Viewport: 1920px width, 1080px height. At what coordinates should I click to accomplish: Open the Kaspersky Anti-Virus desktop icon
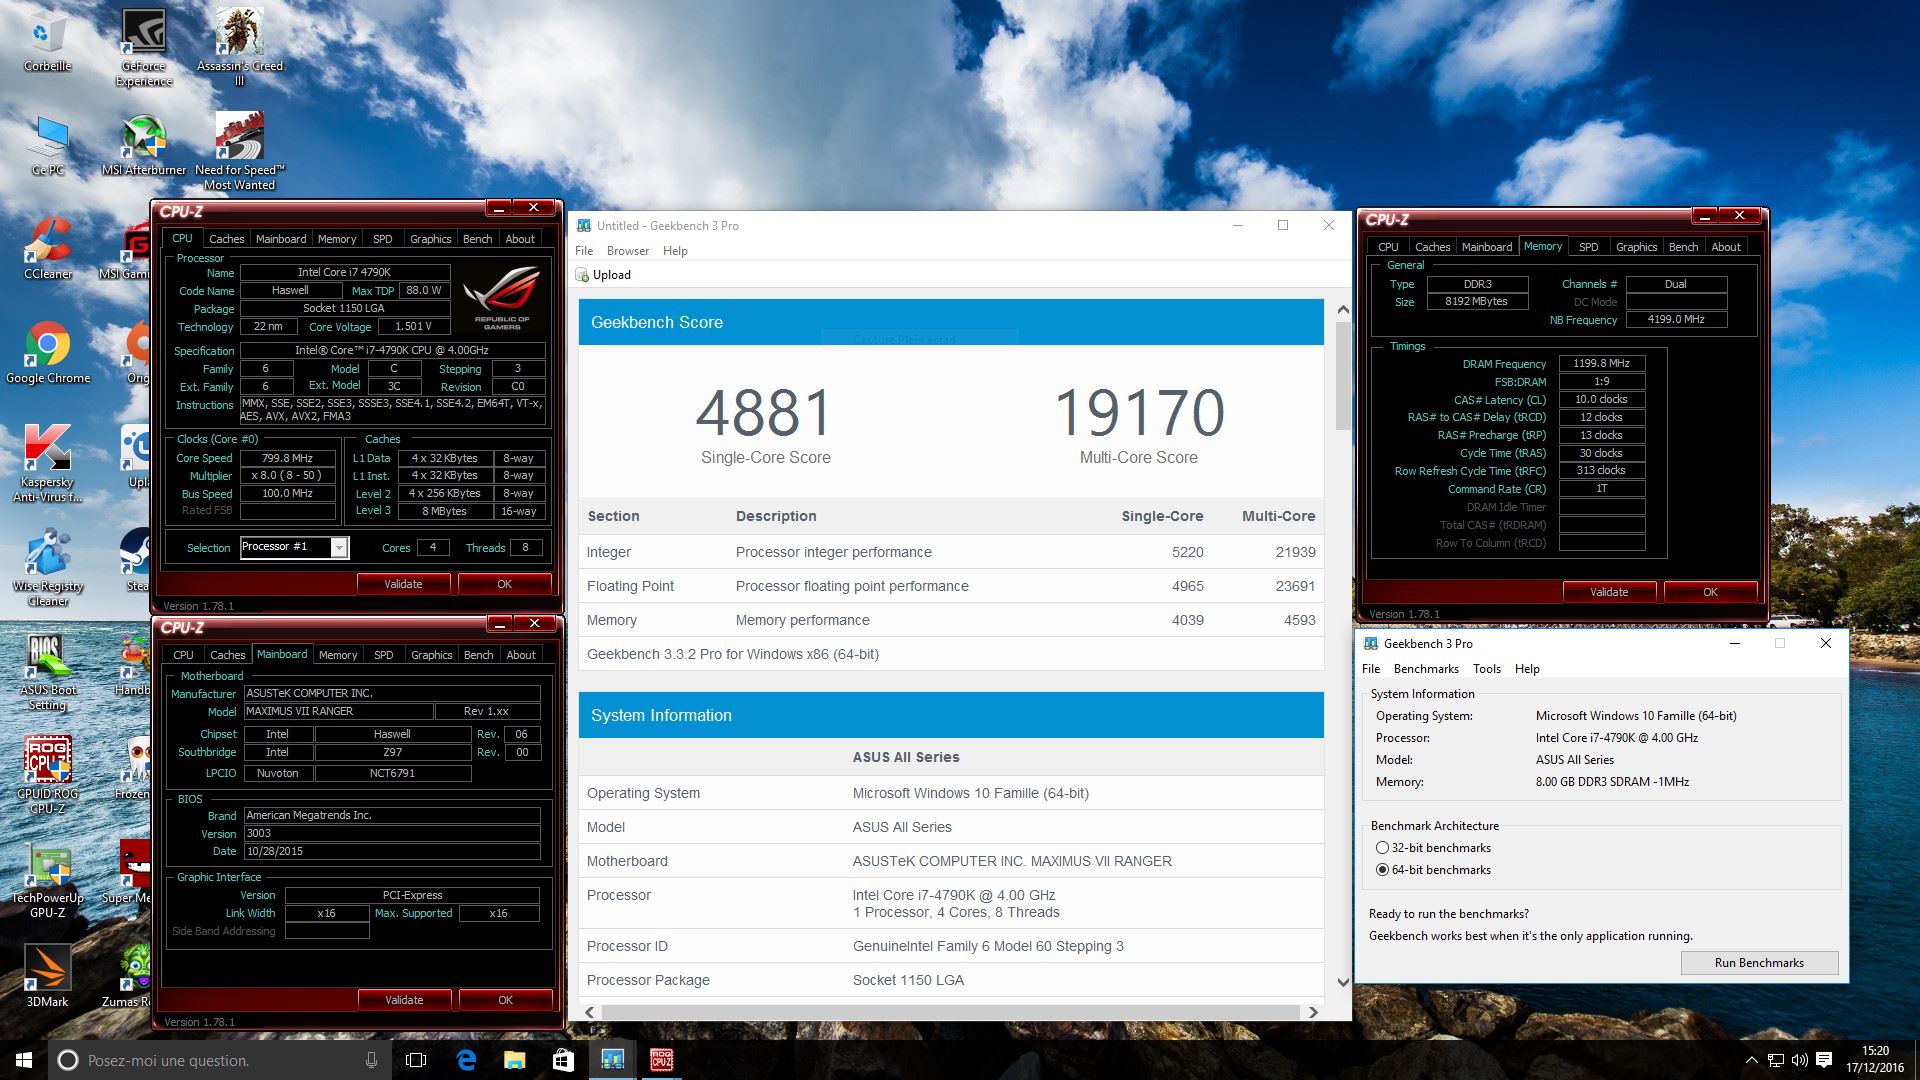(47, 463)
